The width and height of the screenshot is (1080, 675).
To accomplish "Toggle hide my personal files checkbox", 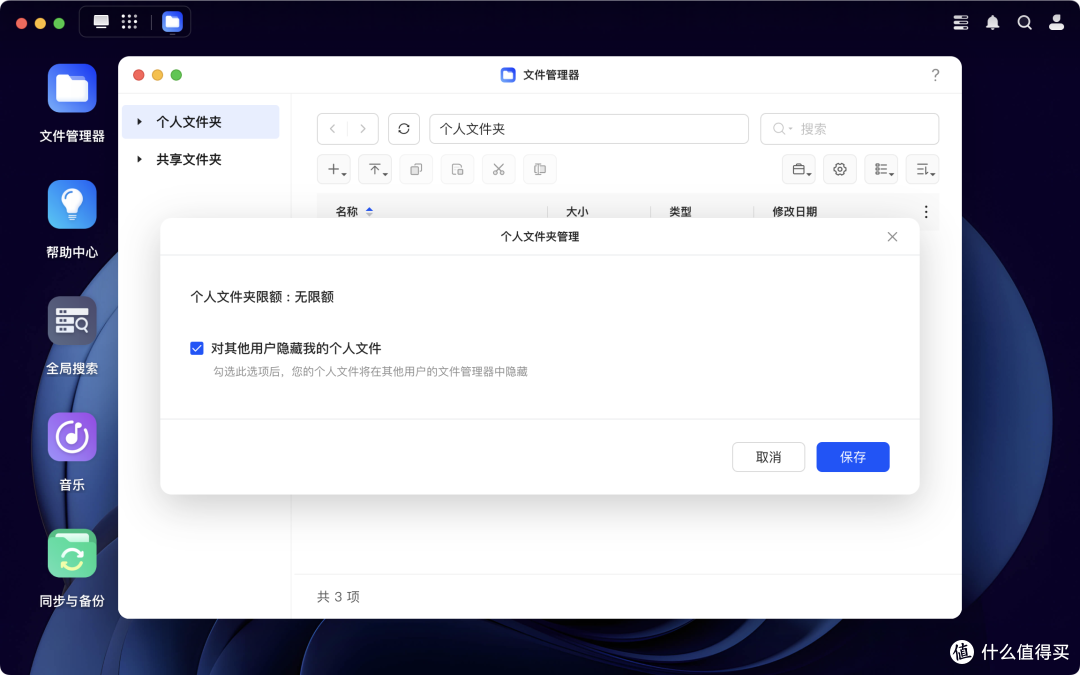I will [x=197, y=349].
